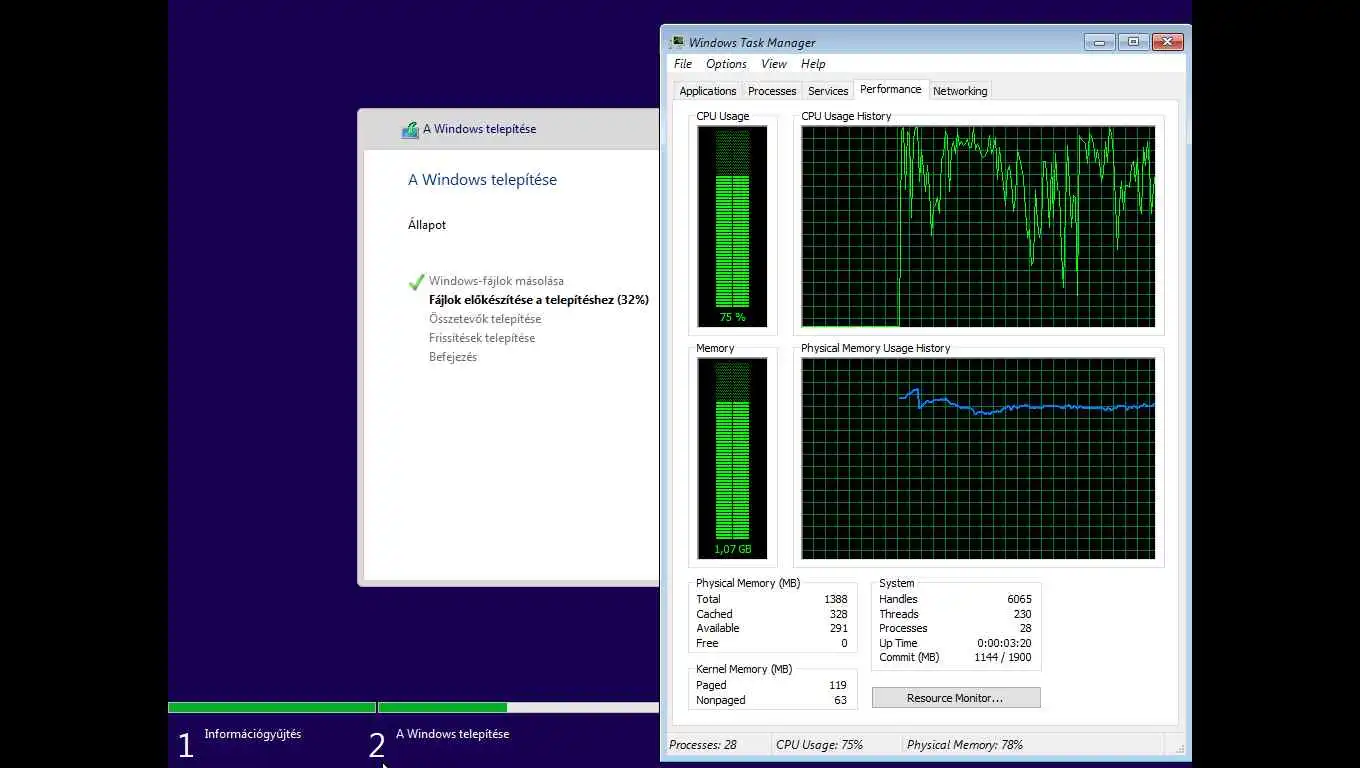Click status bar entry Physical Memory: 78%

[965, 745]
